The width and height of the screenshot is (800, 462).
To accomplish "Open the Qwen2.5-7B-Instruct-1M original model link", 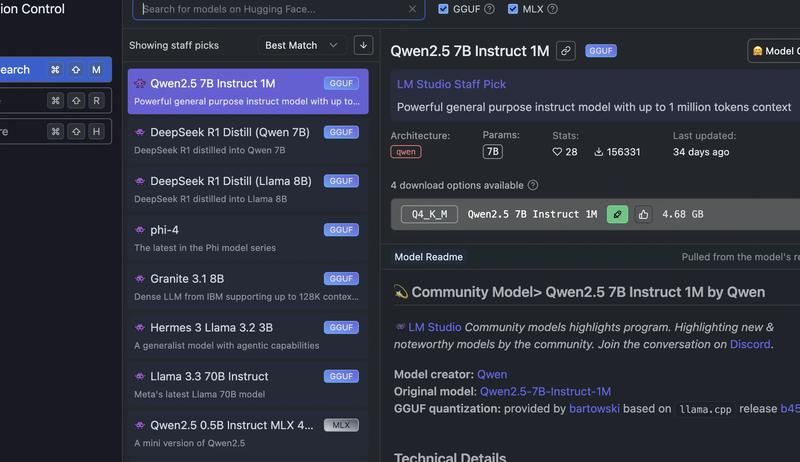I will [x=545, y=392].
